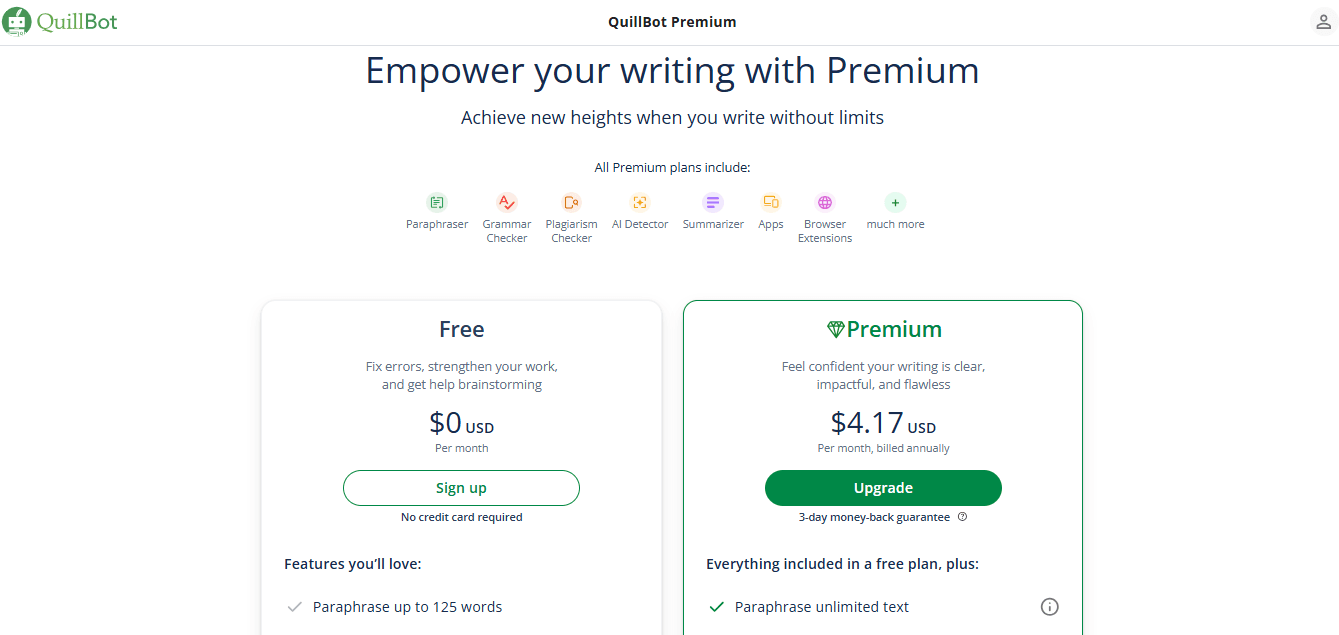This screenshot has width=1339, height=635.
Task: Click the Browser Extensions icon
Action: [824, 202]
